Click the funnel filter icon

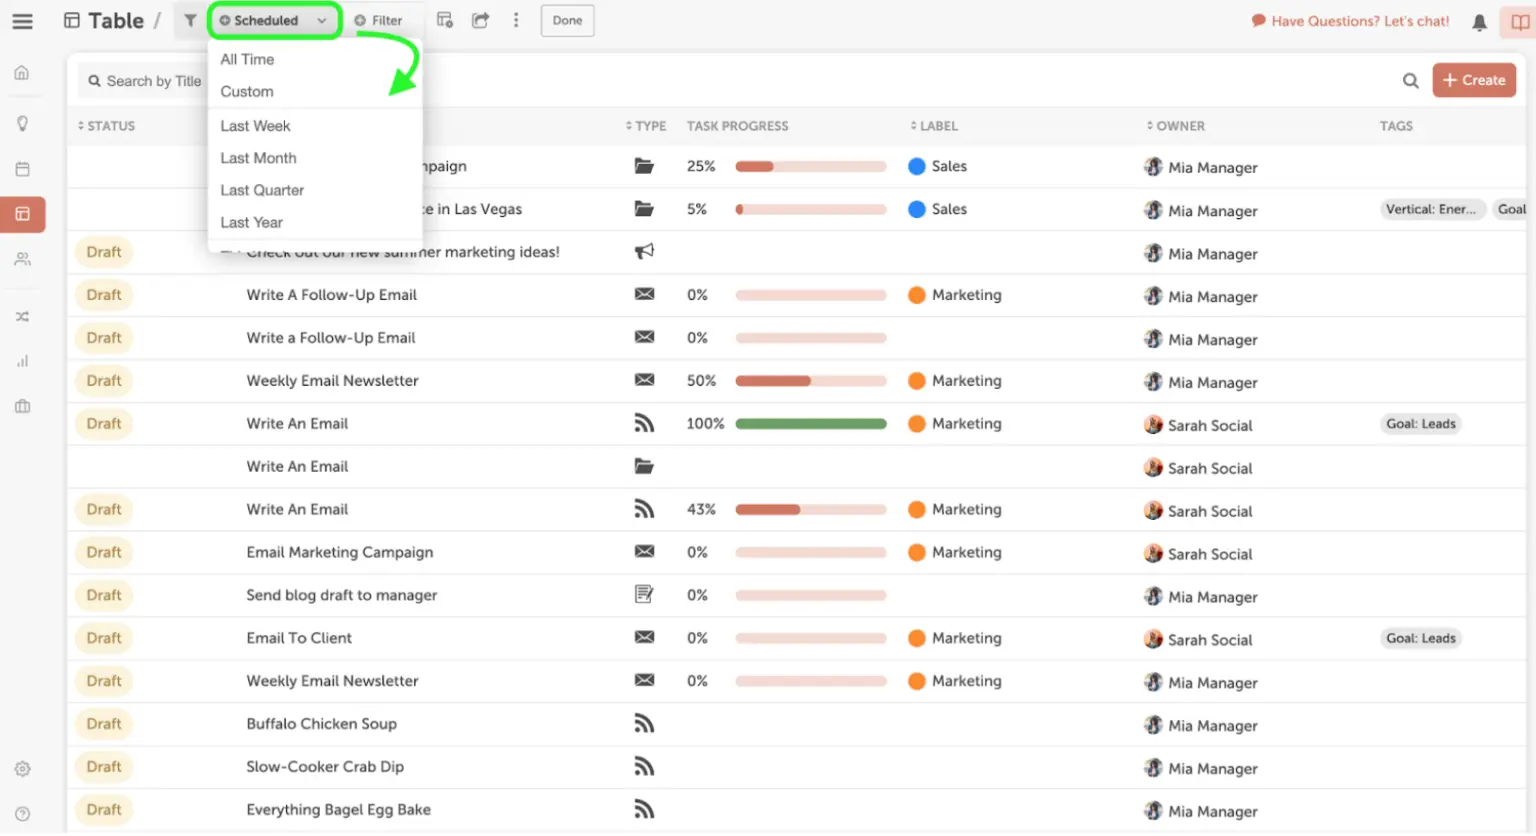pos(190,21)
